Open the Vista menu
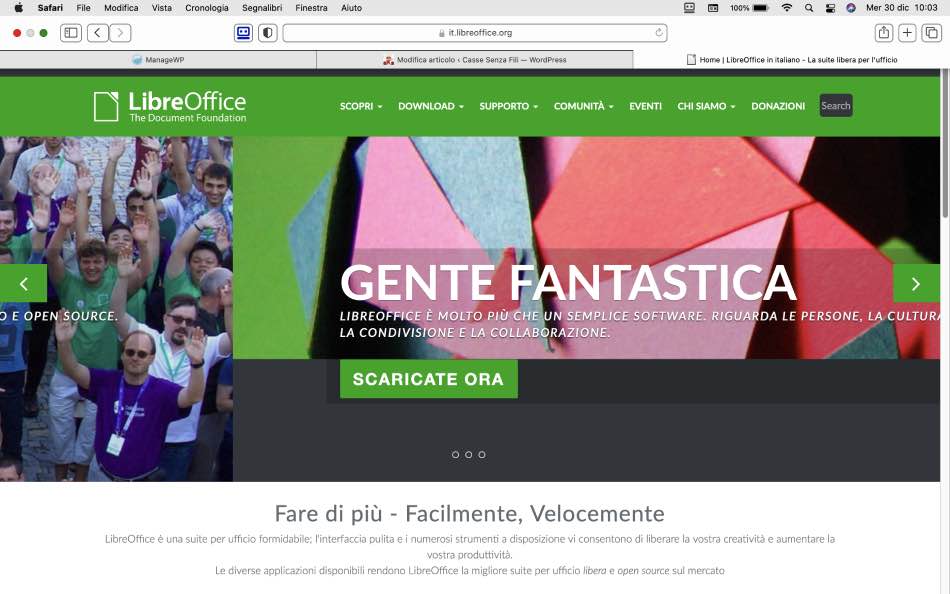The width and height of the screenshot is (950, 594). pyautogui.click(x=162, y=8)
